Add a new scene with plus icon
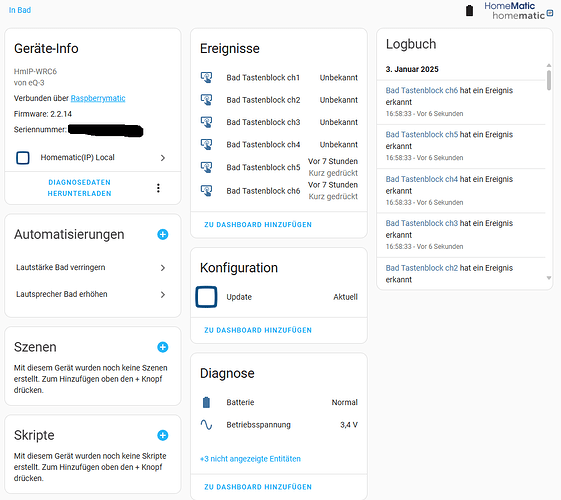561x500 pixels. [163, 347]
